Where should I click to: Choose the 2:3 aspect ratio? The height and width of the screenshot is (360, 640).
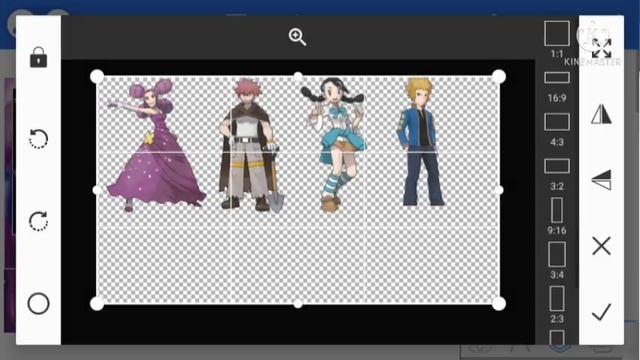click(x=557, y=304)
